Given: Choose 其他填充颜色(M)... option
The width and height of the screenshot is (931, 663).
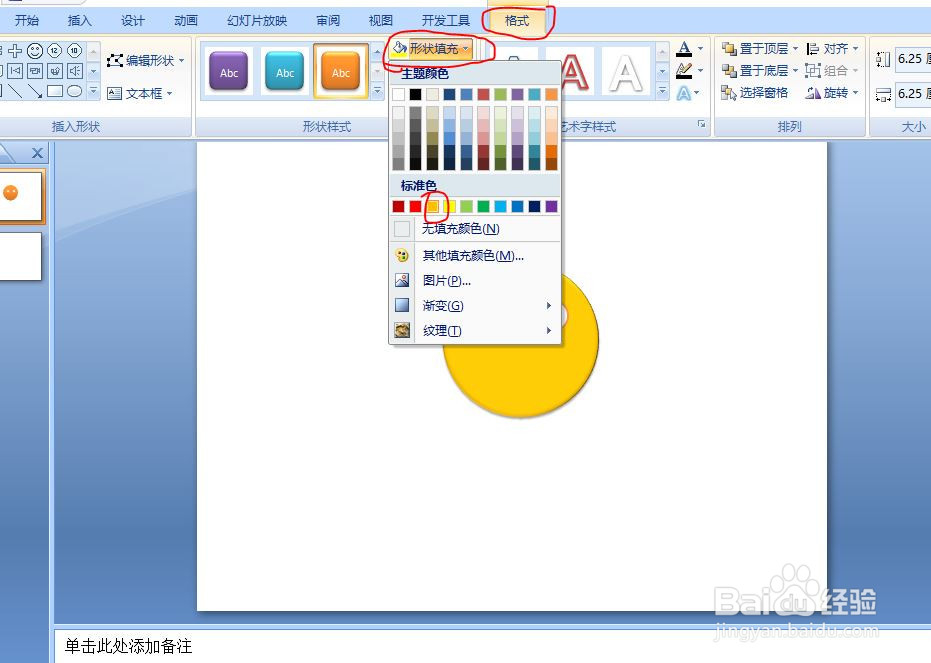Looking at the screenshot, I should pos(475,255).
